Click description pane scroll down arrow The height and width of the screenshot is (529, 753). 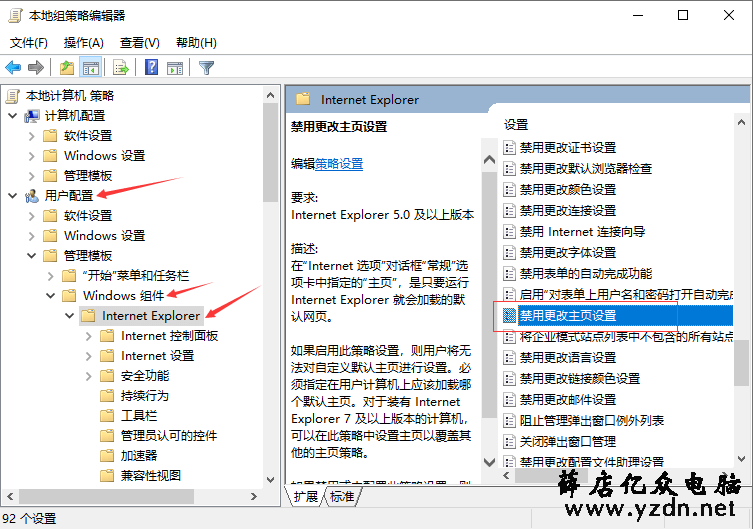click(489, 462)
